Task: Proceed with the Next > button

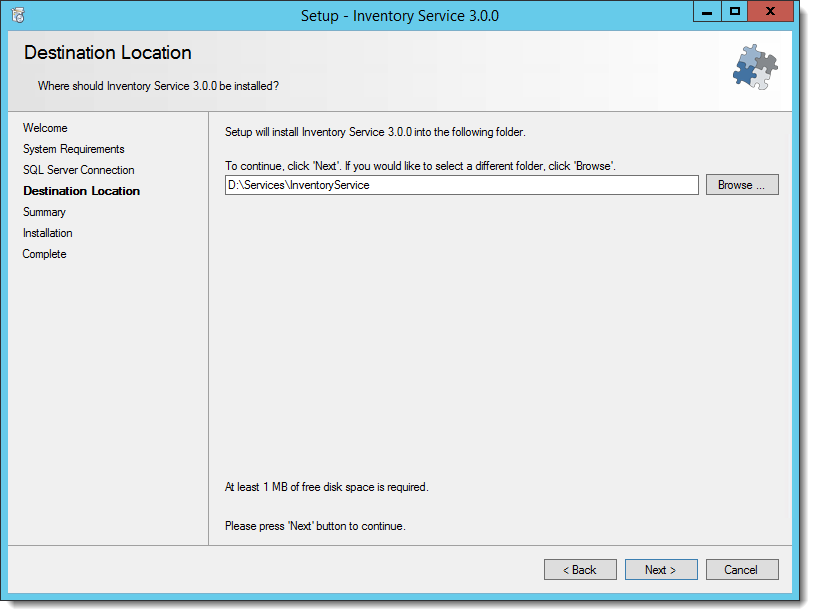Action: tap(661, 570)
